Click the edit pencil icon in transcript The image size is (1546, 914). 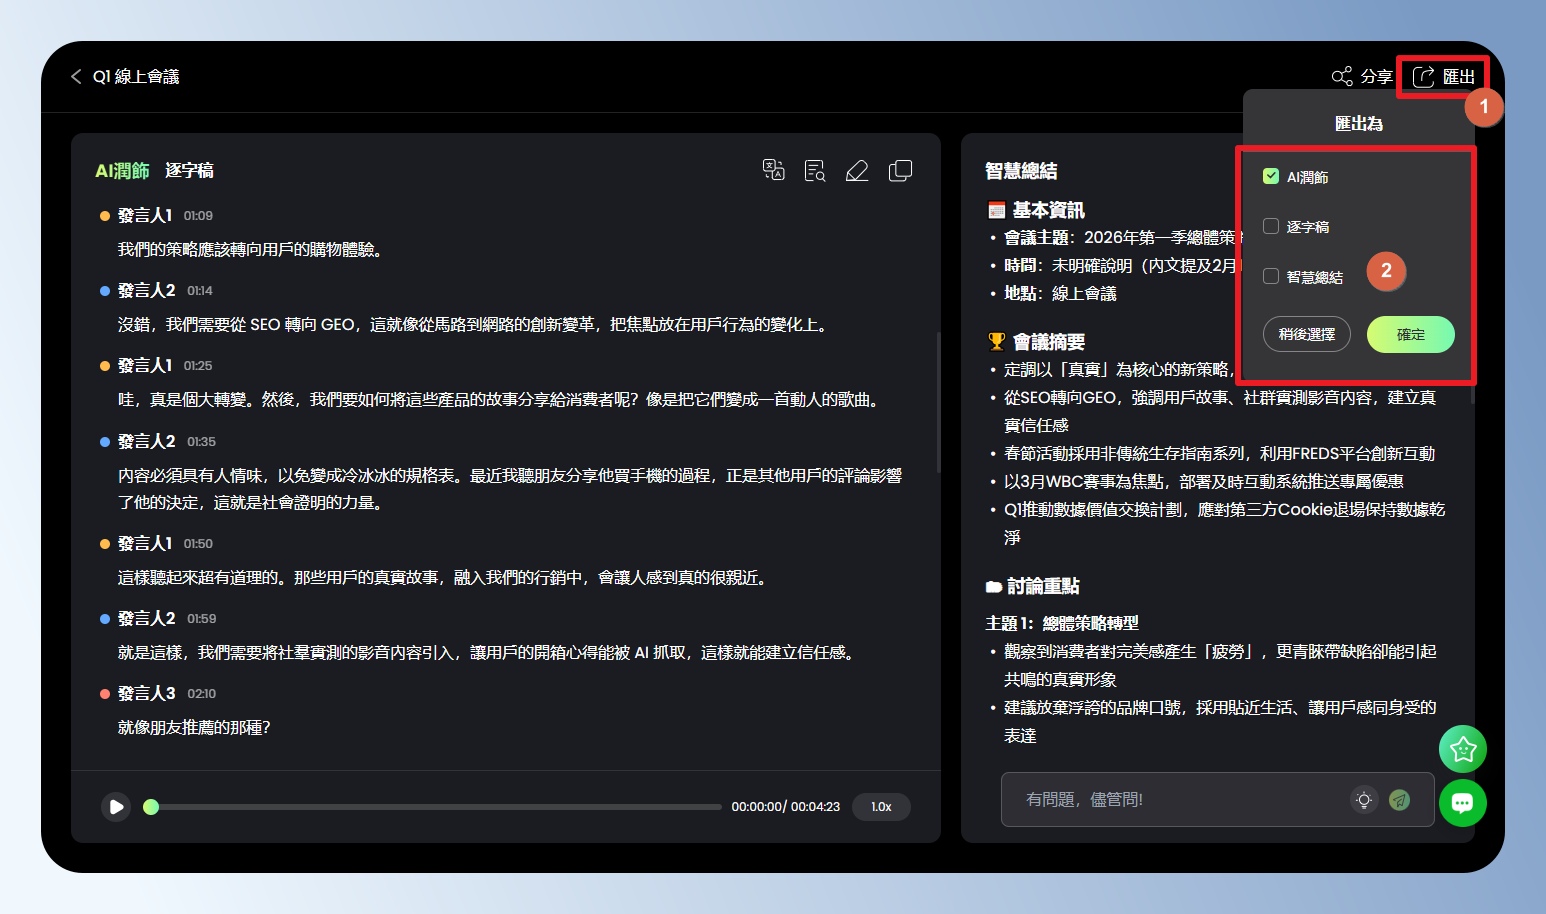pyautogui.click(x=857, y=171)
